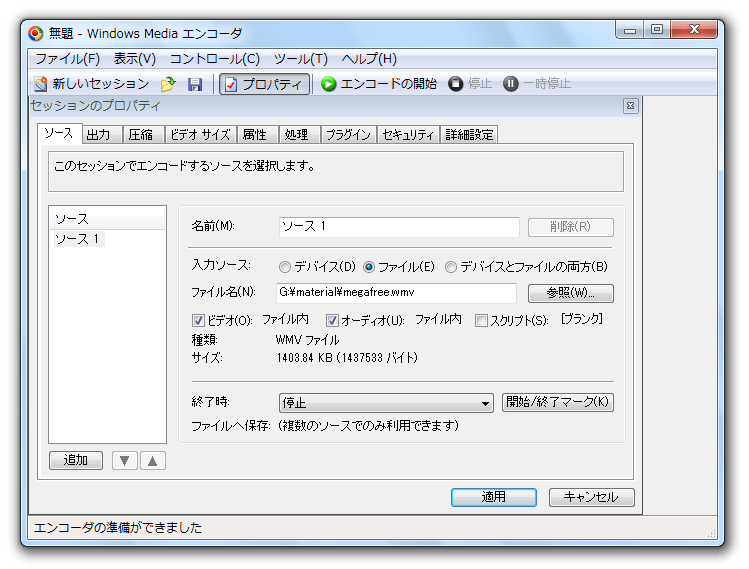Save session with the floppy disk icon

pyautogui.click(x=195, y=84)
